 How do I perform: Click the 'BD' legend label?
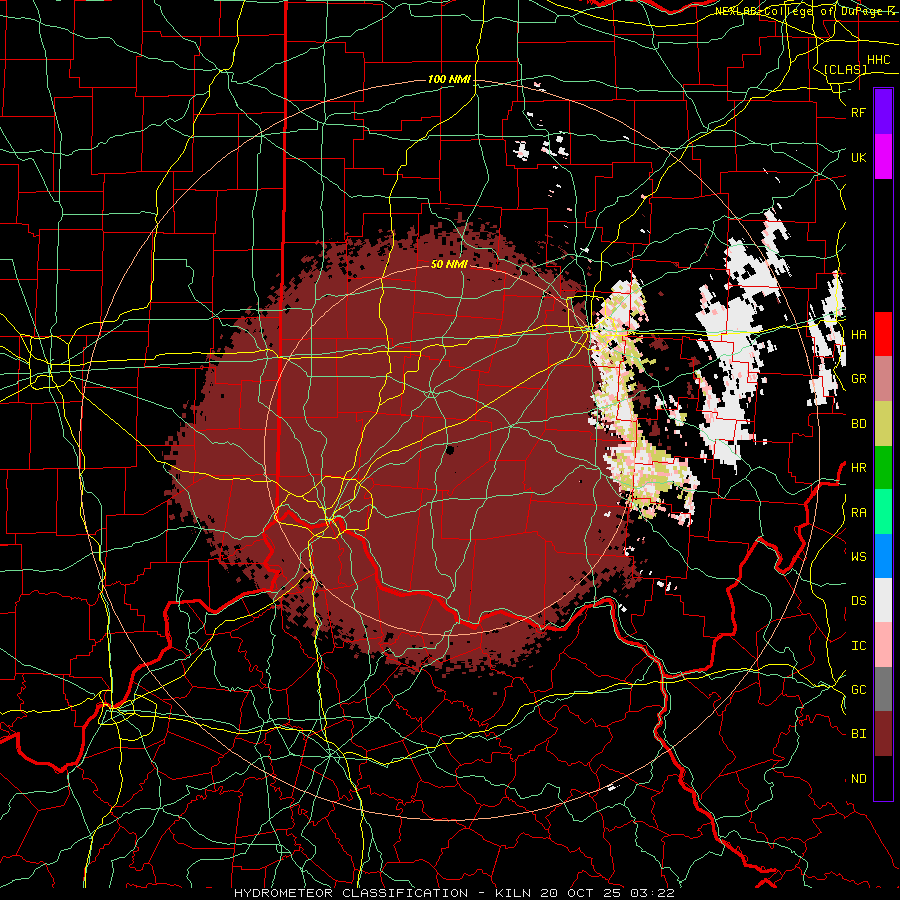858,424
